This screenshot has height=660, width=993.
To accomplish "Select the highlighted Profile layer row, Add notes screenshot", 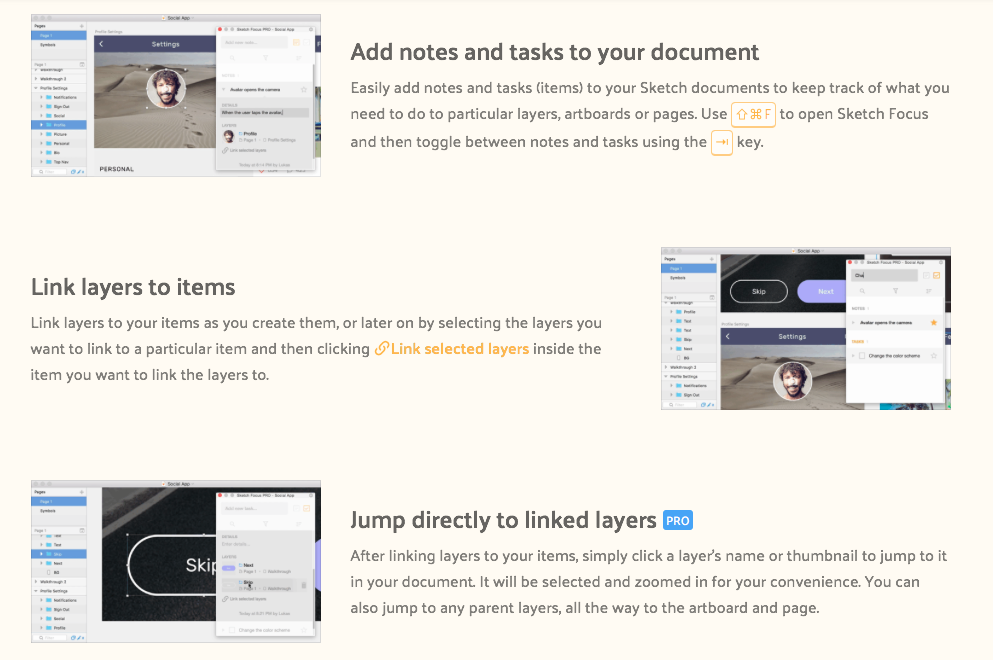I will point(59,125).
